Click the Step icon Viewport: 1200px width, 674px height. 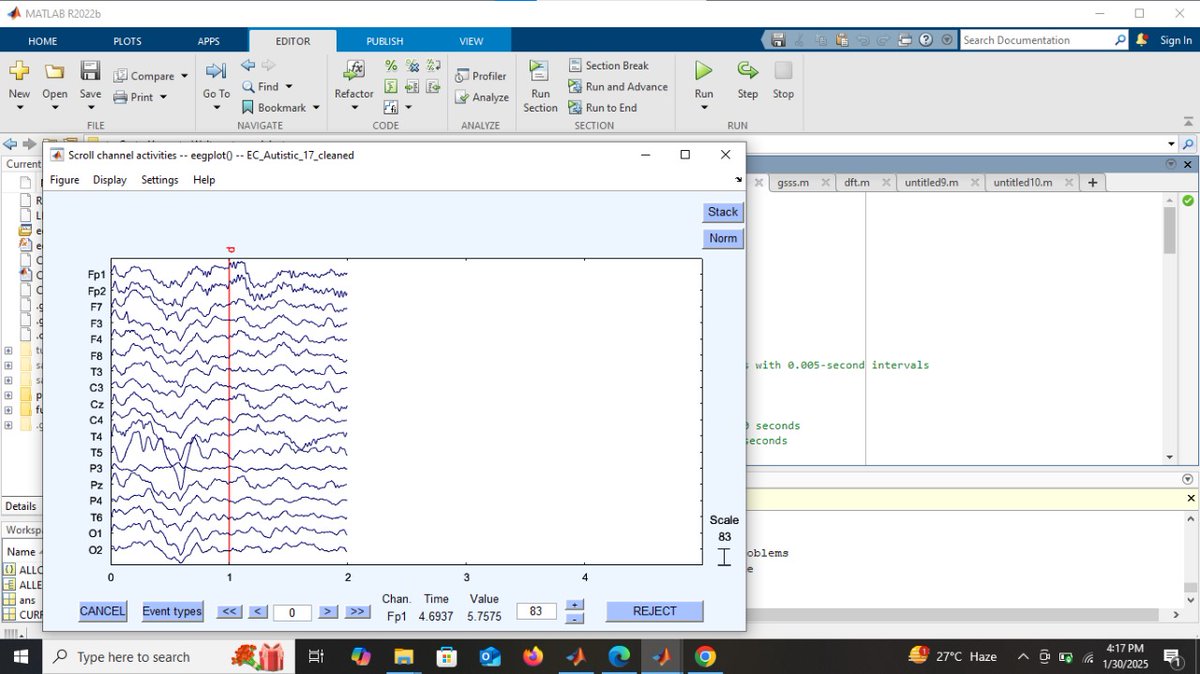(748, 71)
